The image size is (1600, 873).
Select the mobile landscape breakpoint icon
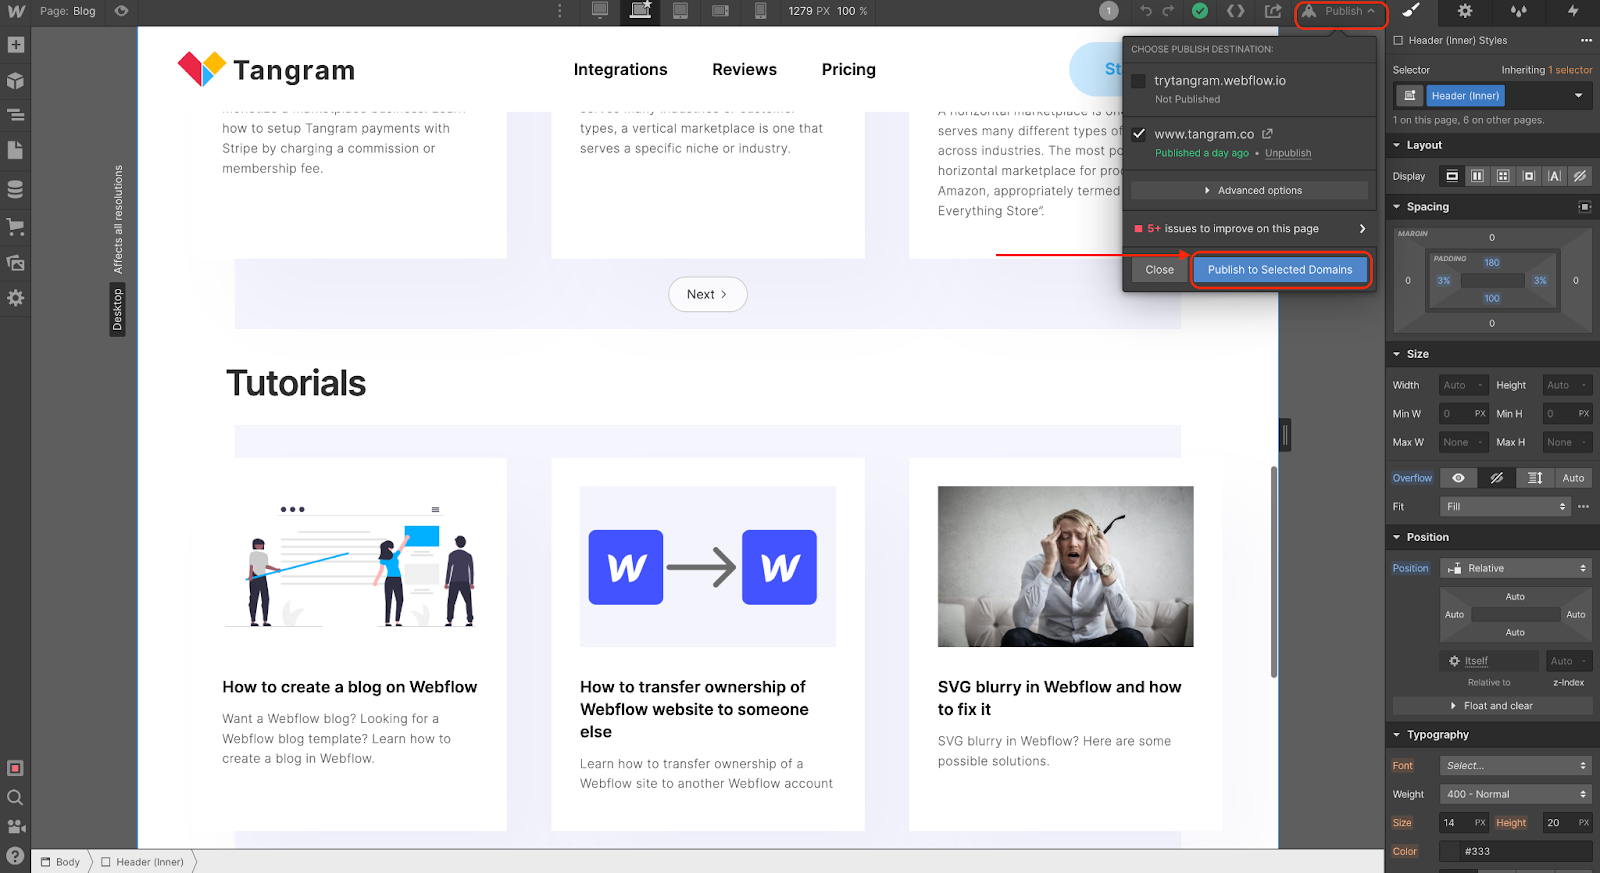720,11
